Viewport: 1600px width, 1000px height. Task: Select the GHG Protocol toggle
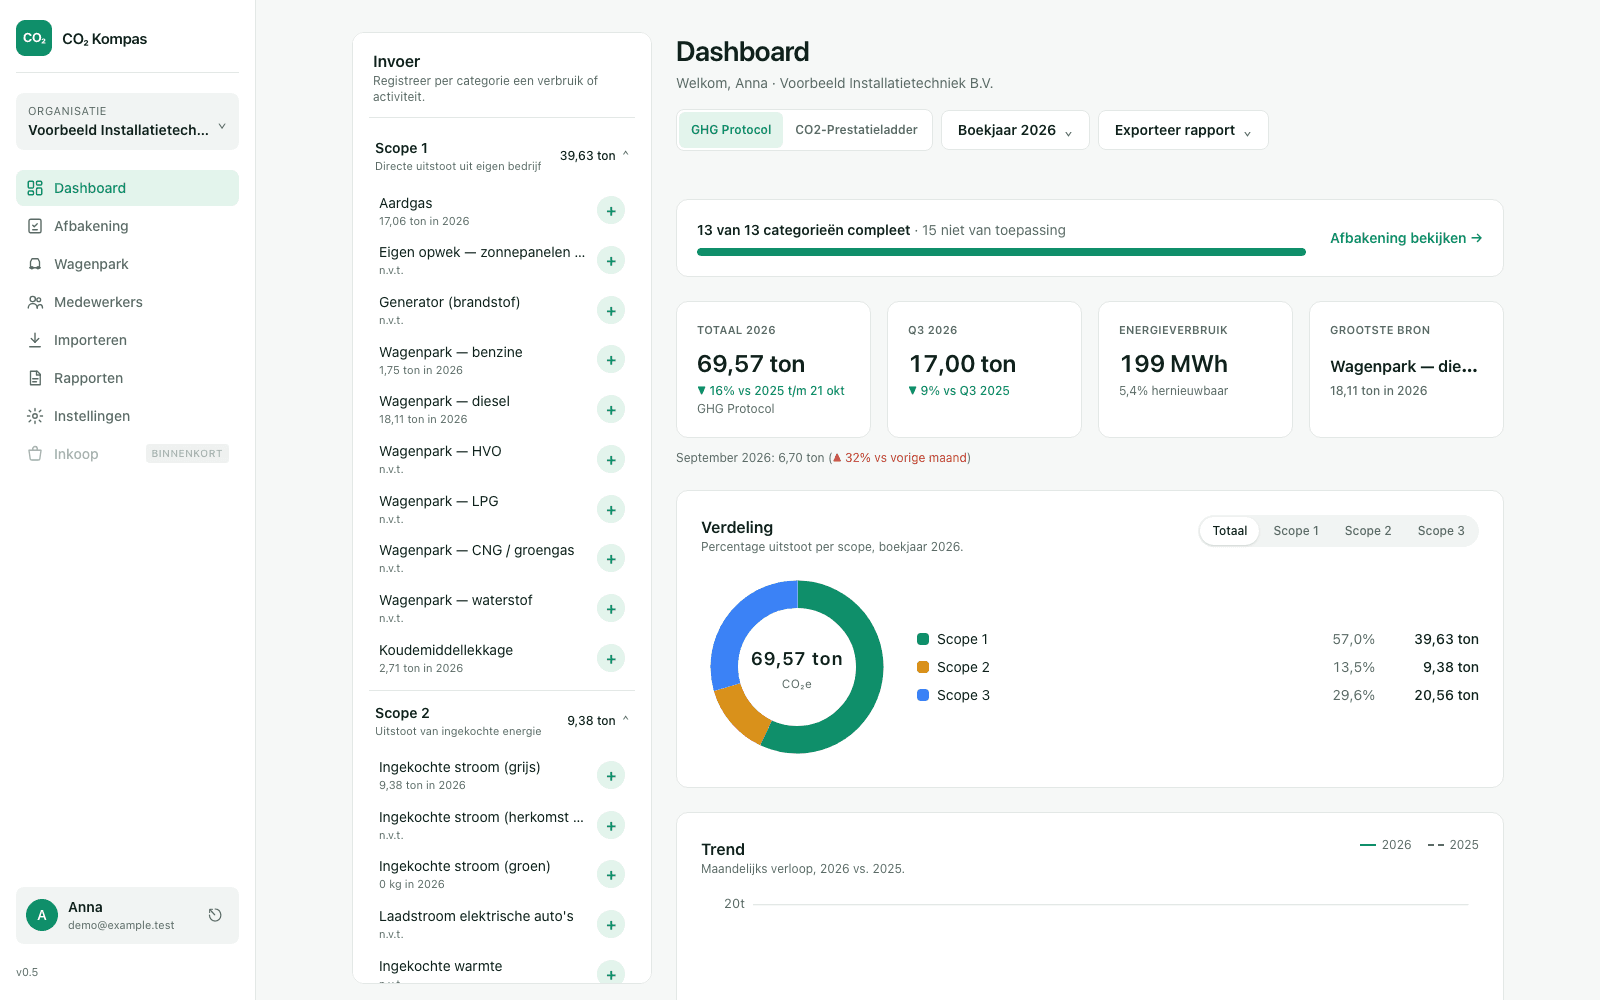tap(731, 130)
